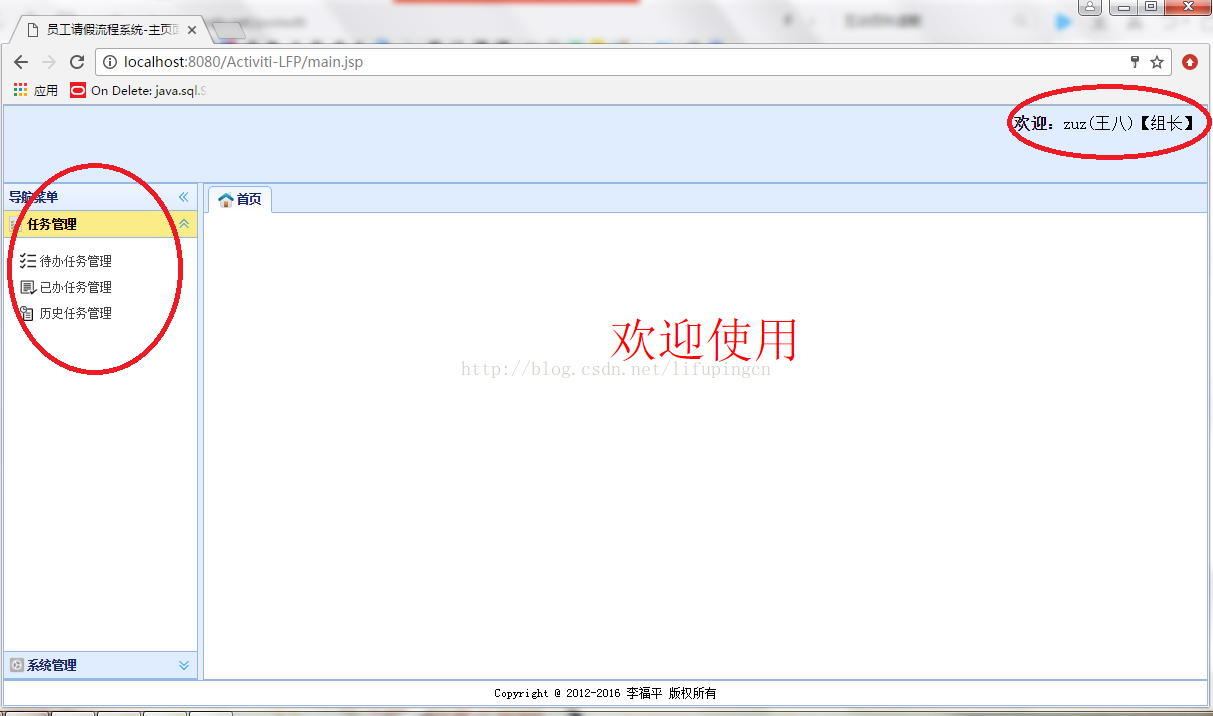The height and width of the screenshot is (716, 1213).
Task: Collapse the 任务管理 panel chevron
Action: click(183, 224)
